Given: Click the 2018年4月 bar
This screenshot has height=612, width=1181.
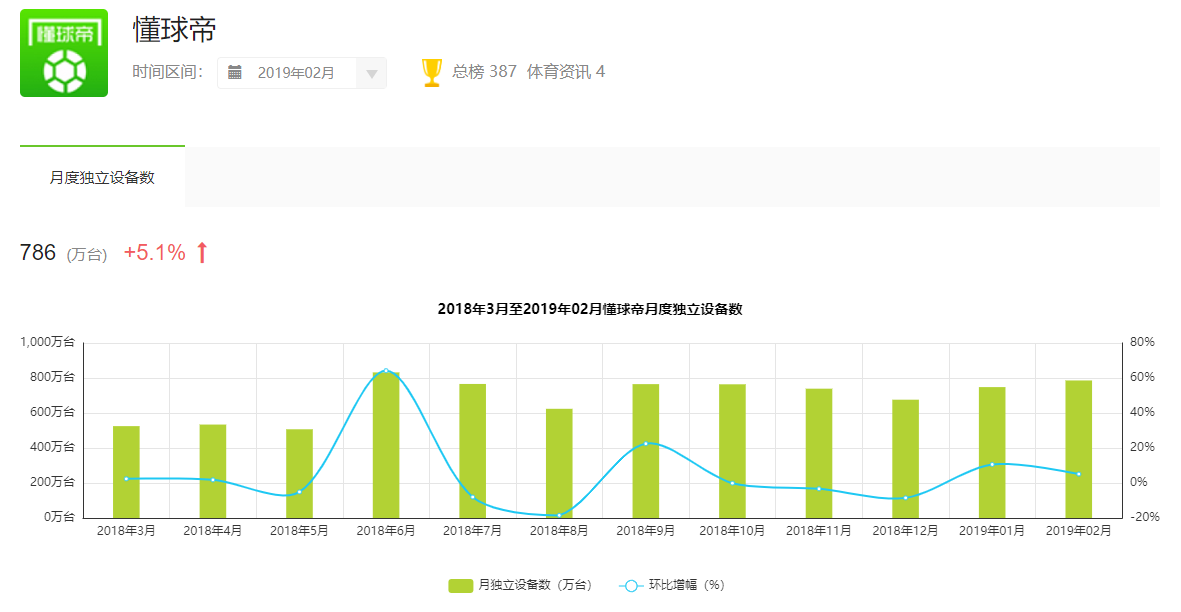Looking at the screenshot, I should 212,471.
